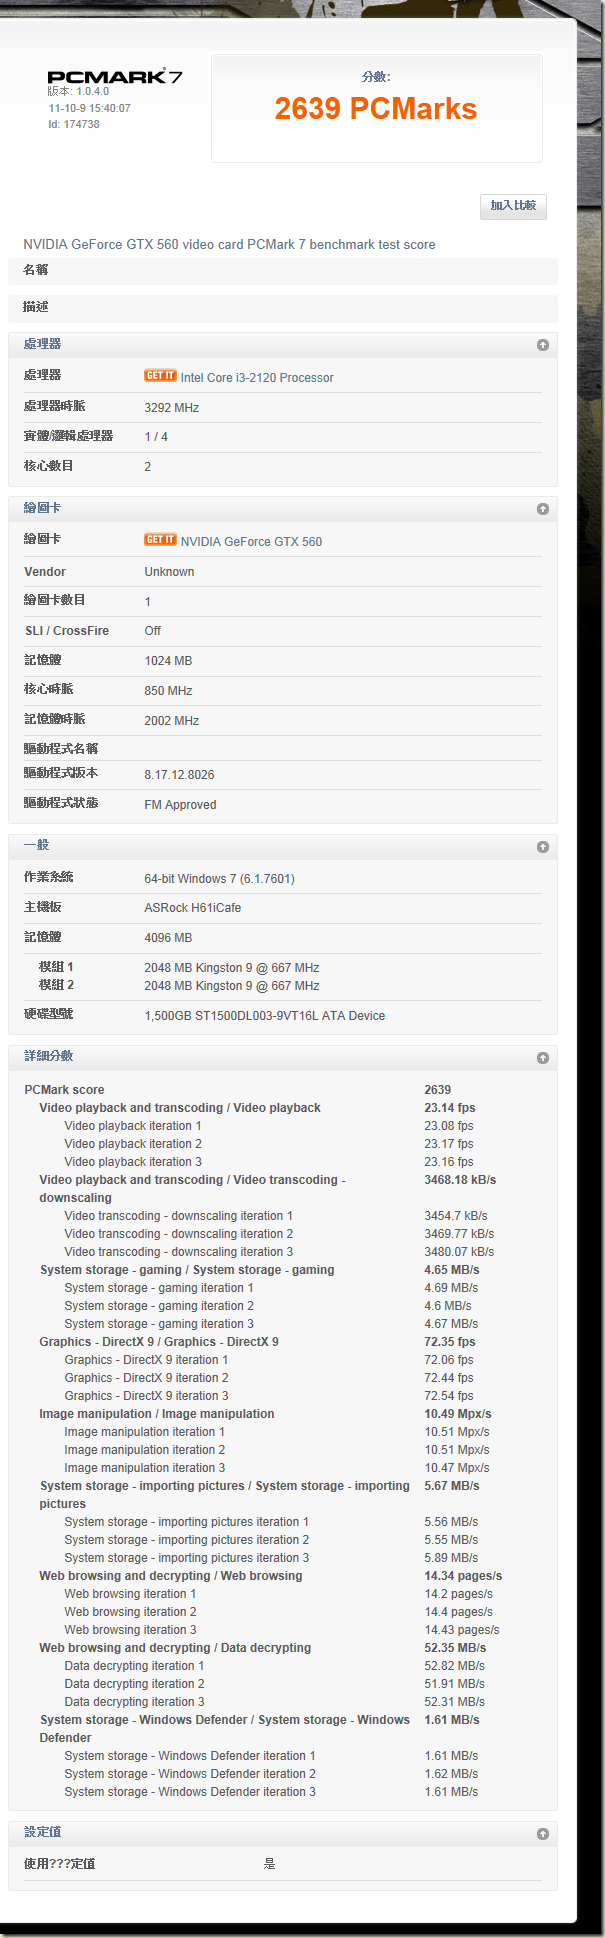
Task: Click the 72.35 fps DirectX 9 score
Action: [x=450, y=1342]
